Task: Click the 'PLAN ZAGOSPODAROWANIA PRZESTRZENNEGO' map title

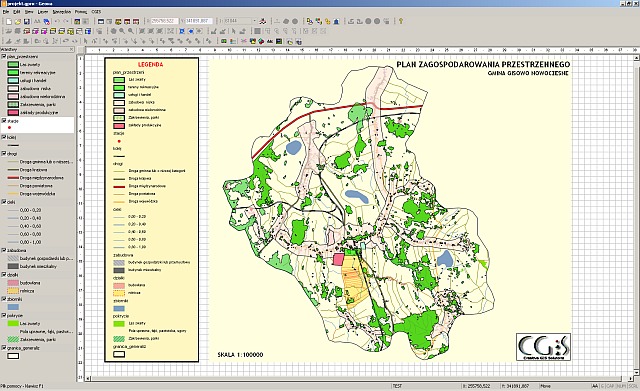Action: coord(483,65)
